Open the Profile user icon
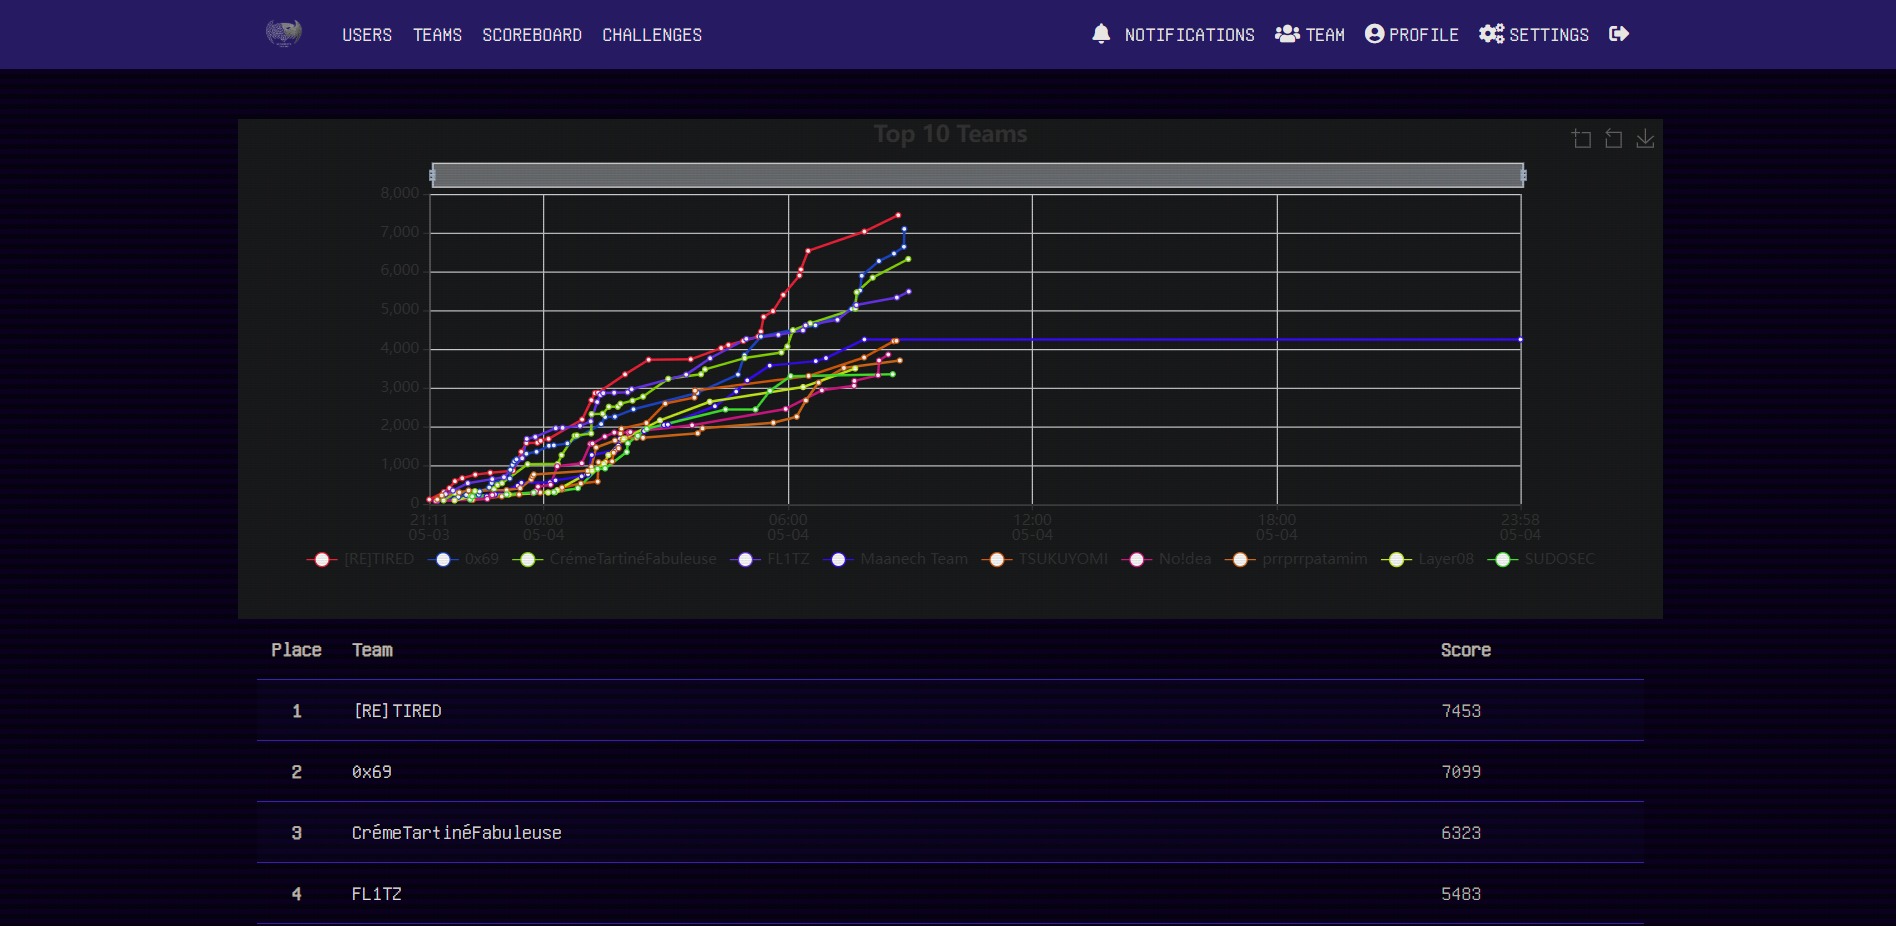Image resolution: width=1896 pixels, height=926 pixels. [1375, 34]
